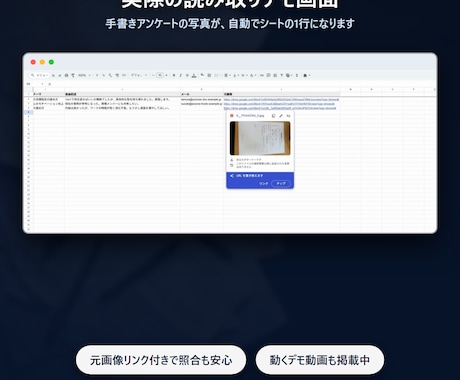Toggle italic formatting
460x380 pixels.
pos(181,75)
